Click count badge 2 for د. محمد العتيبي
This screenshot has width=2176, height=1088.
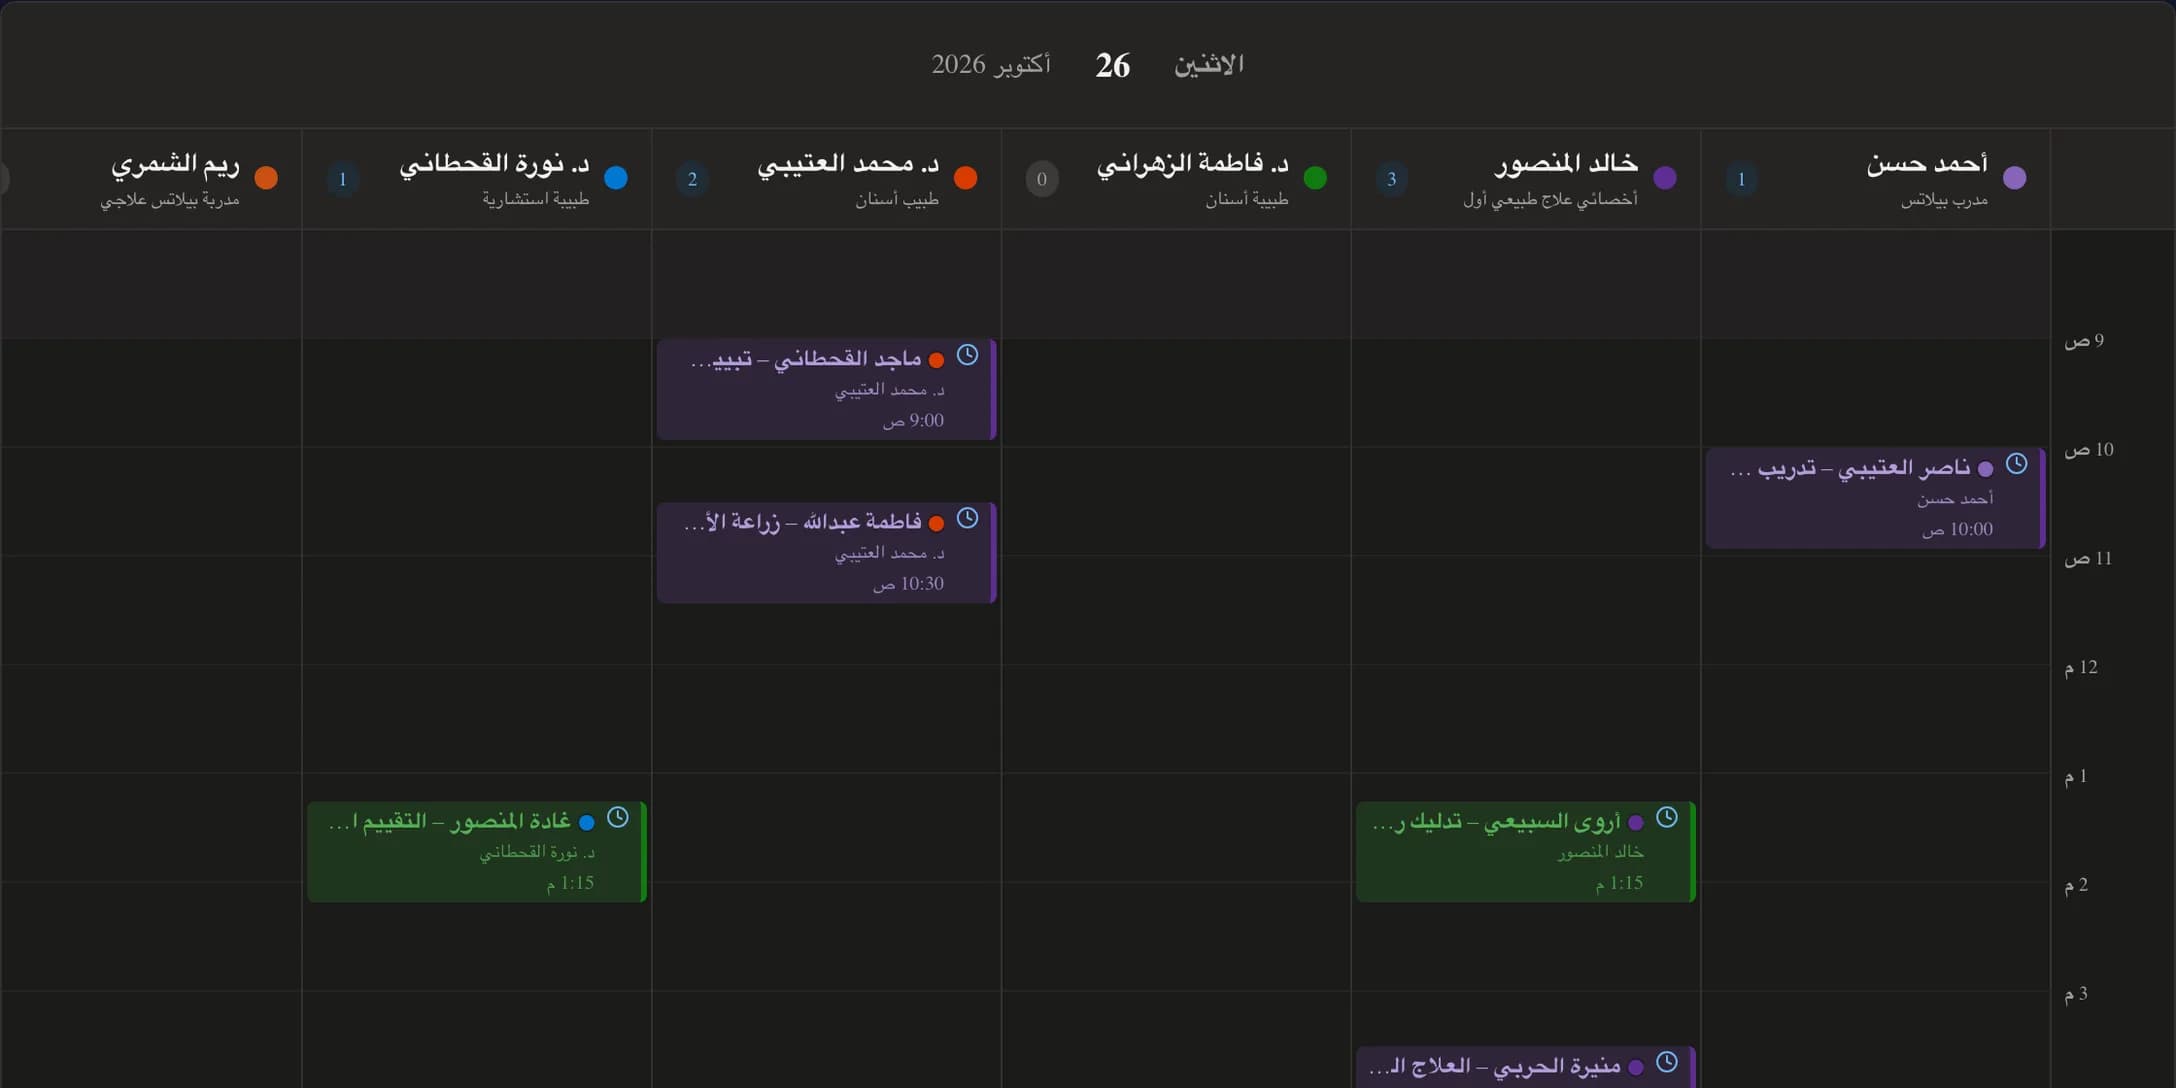click(x=692, y=179)
